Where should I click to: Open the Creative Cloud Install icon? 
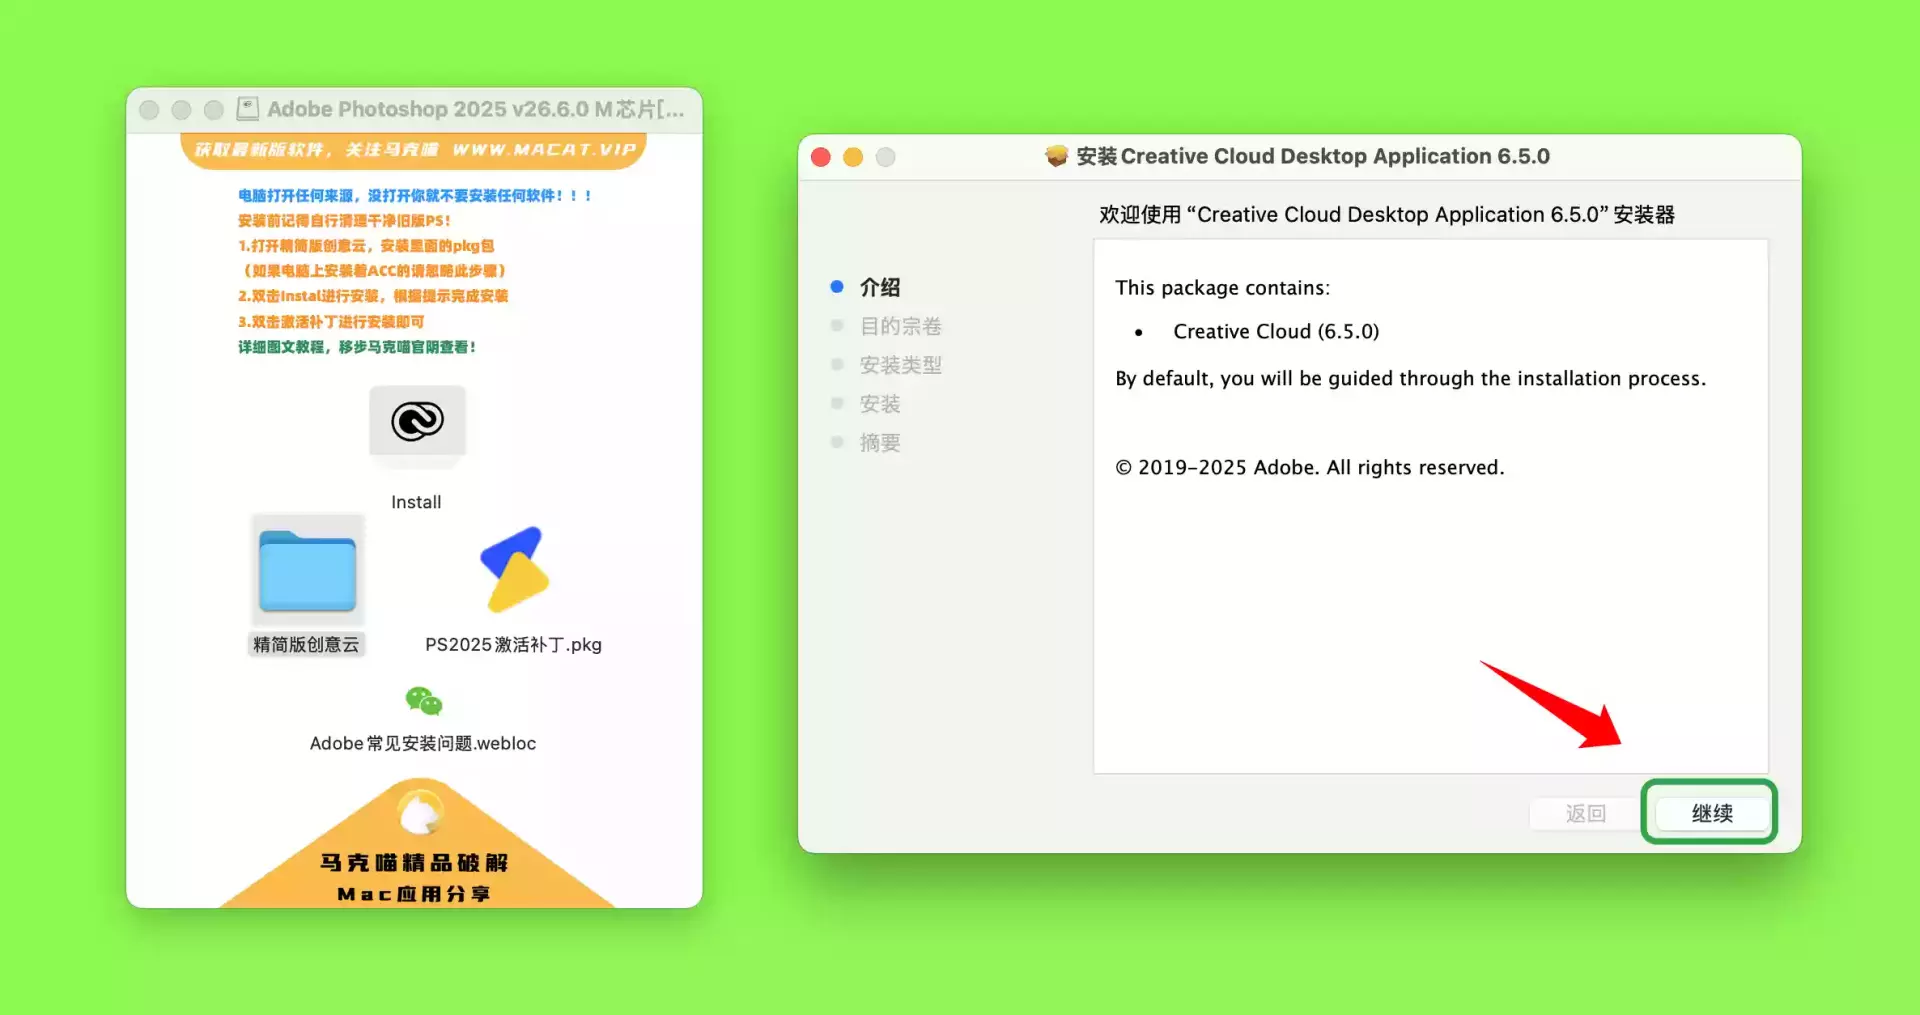click(x=417, y=422)
